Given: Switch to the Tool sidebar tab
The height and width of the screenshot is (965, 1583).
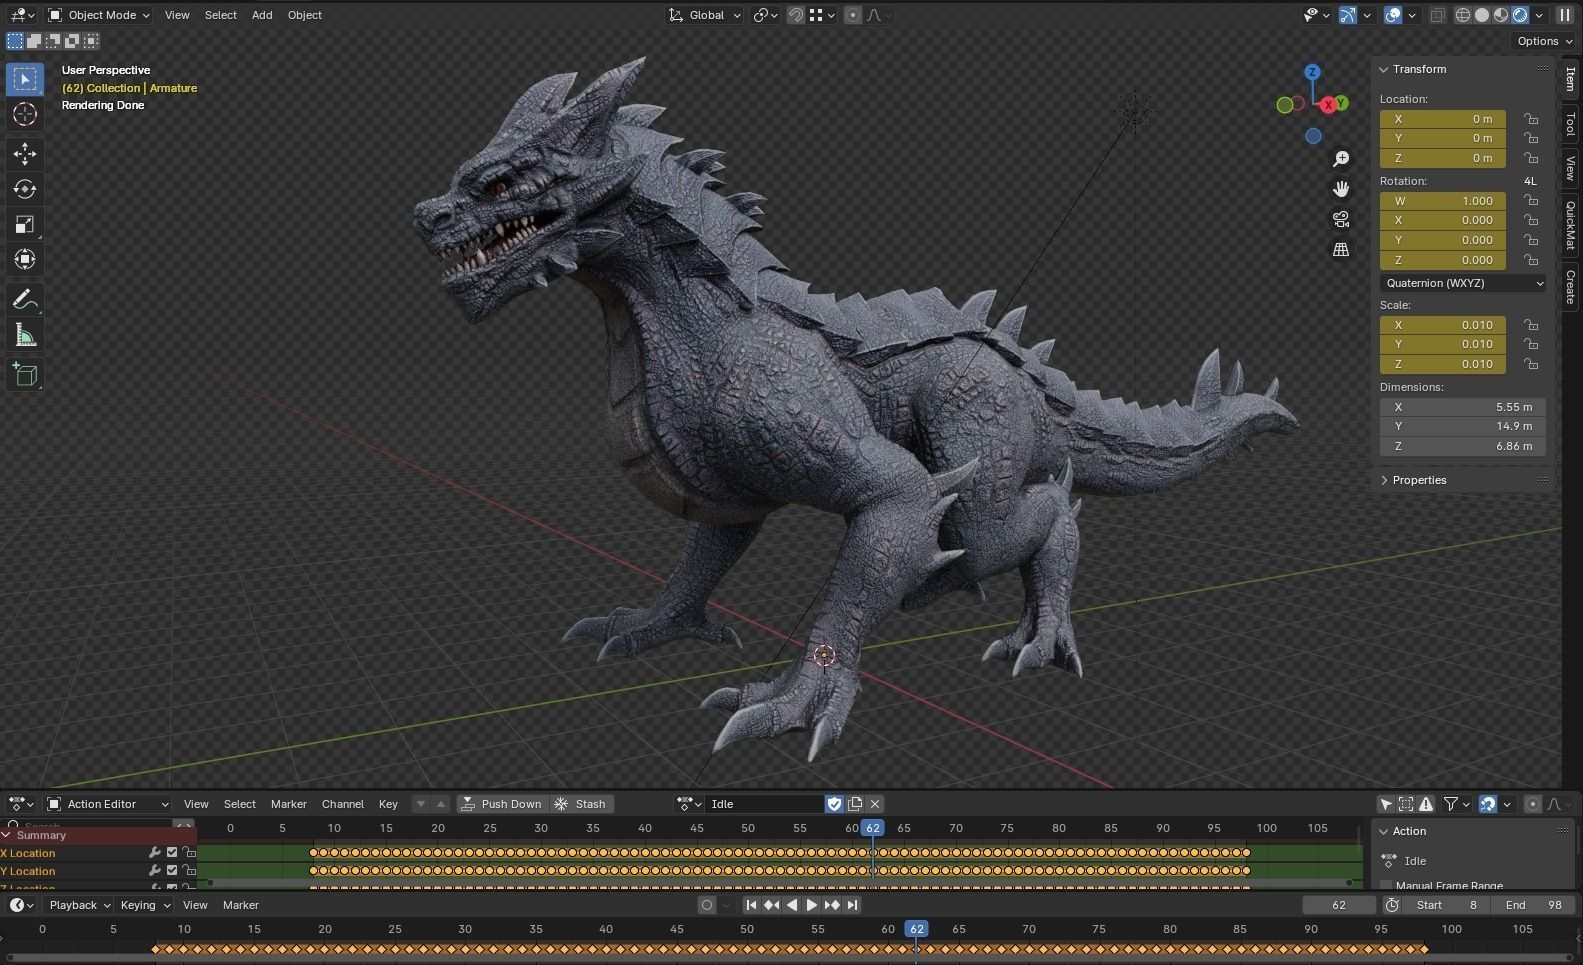Looking at the screenshot, I should [1571, 123].
